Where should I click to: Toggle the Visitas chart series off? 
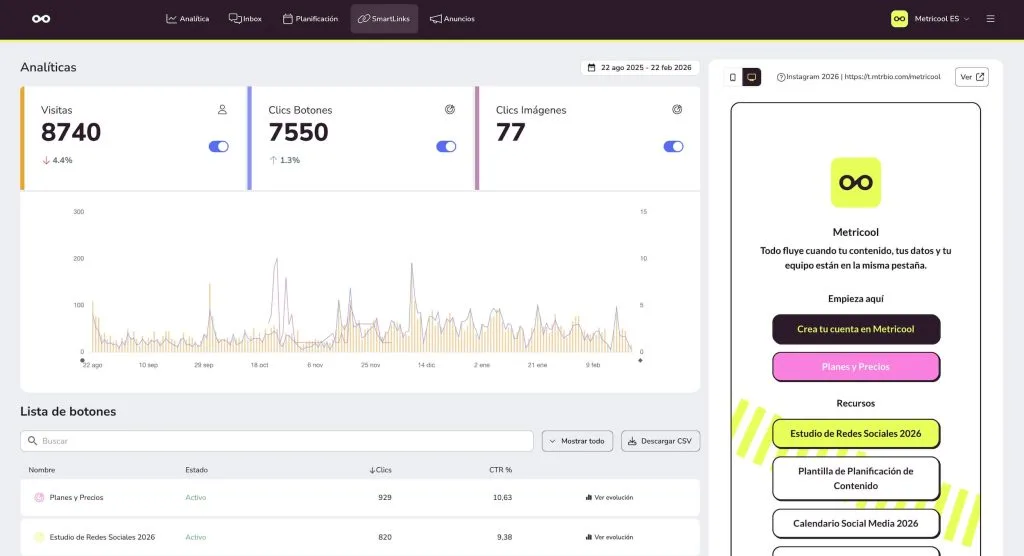pyautogui.click(x=218, y=146)
